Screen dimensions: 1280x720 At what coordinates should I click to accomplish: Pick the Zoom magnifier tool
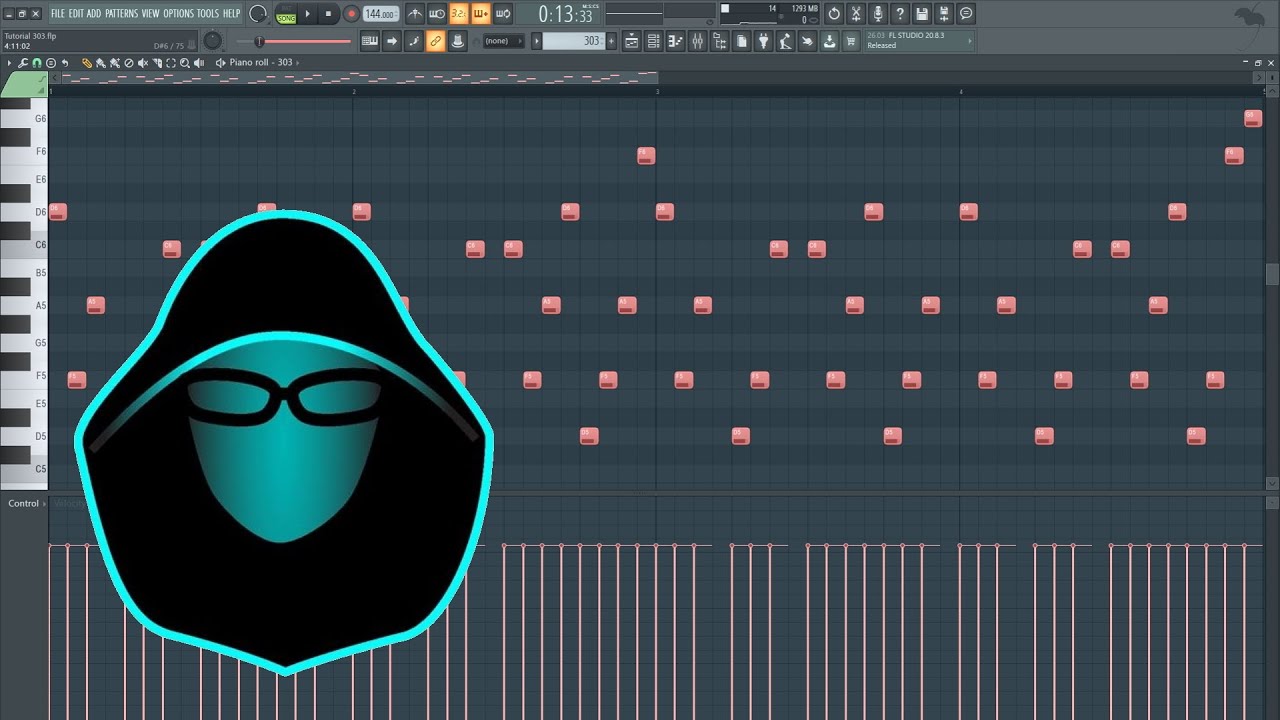point(185,63)
